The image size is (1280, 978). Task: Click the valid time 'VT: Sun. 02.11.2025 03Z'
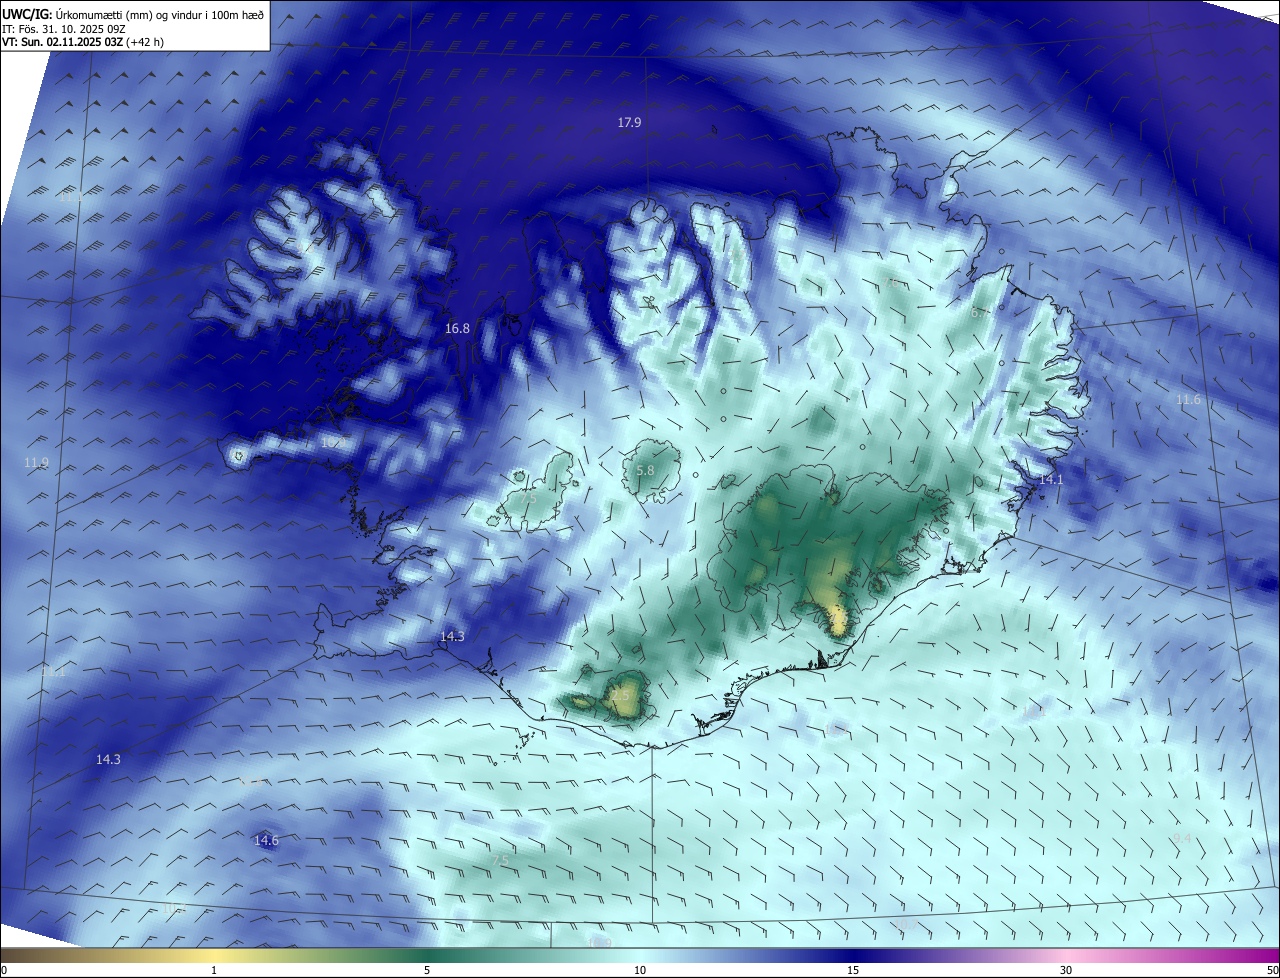click(62, 43)
